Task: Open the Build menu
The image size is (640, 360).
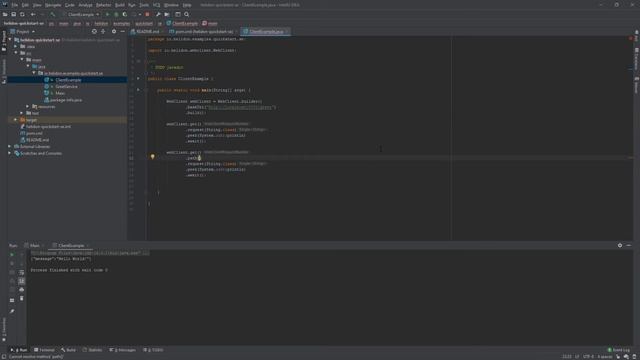Action: (120, 5)
